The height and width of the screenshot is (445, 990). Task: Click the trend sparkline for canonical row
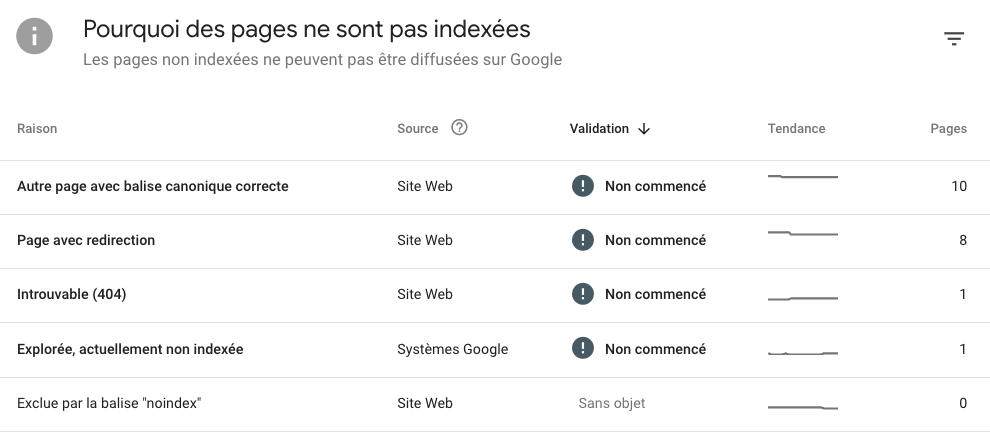click(802, 177)
